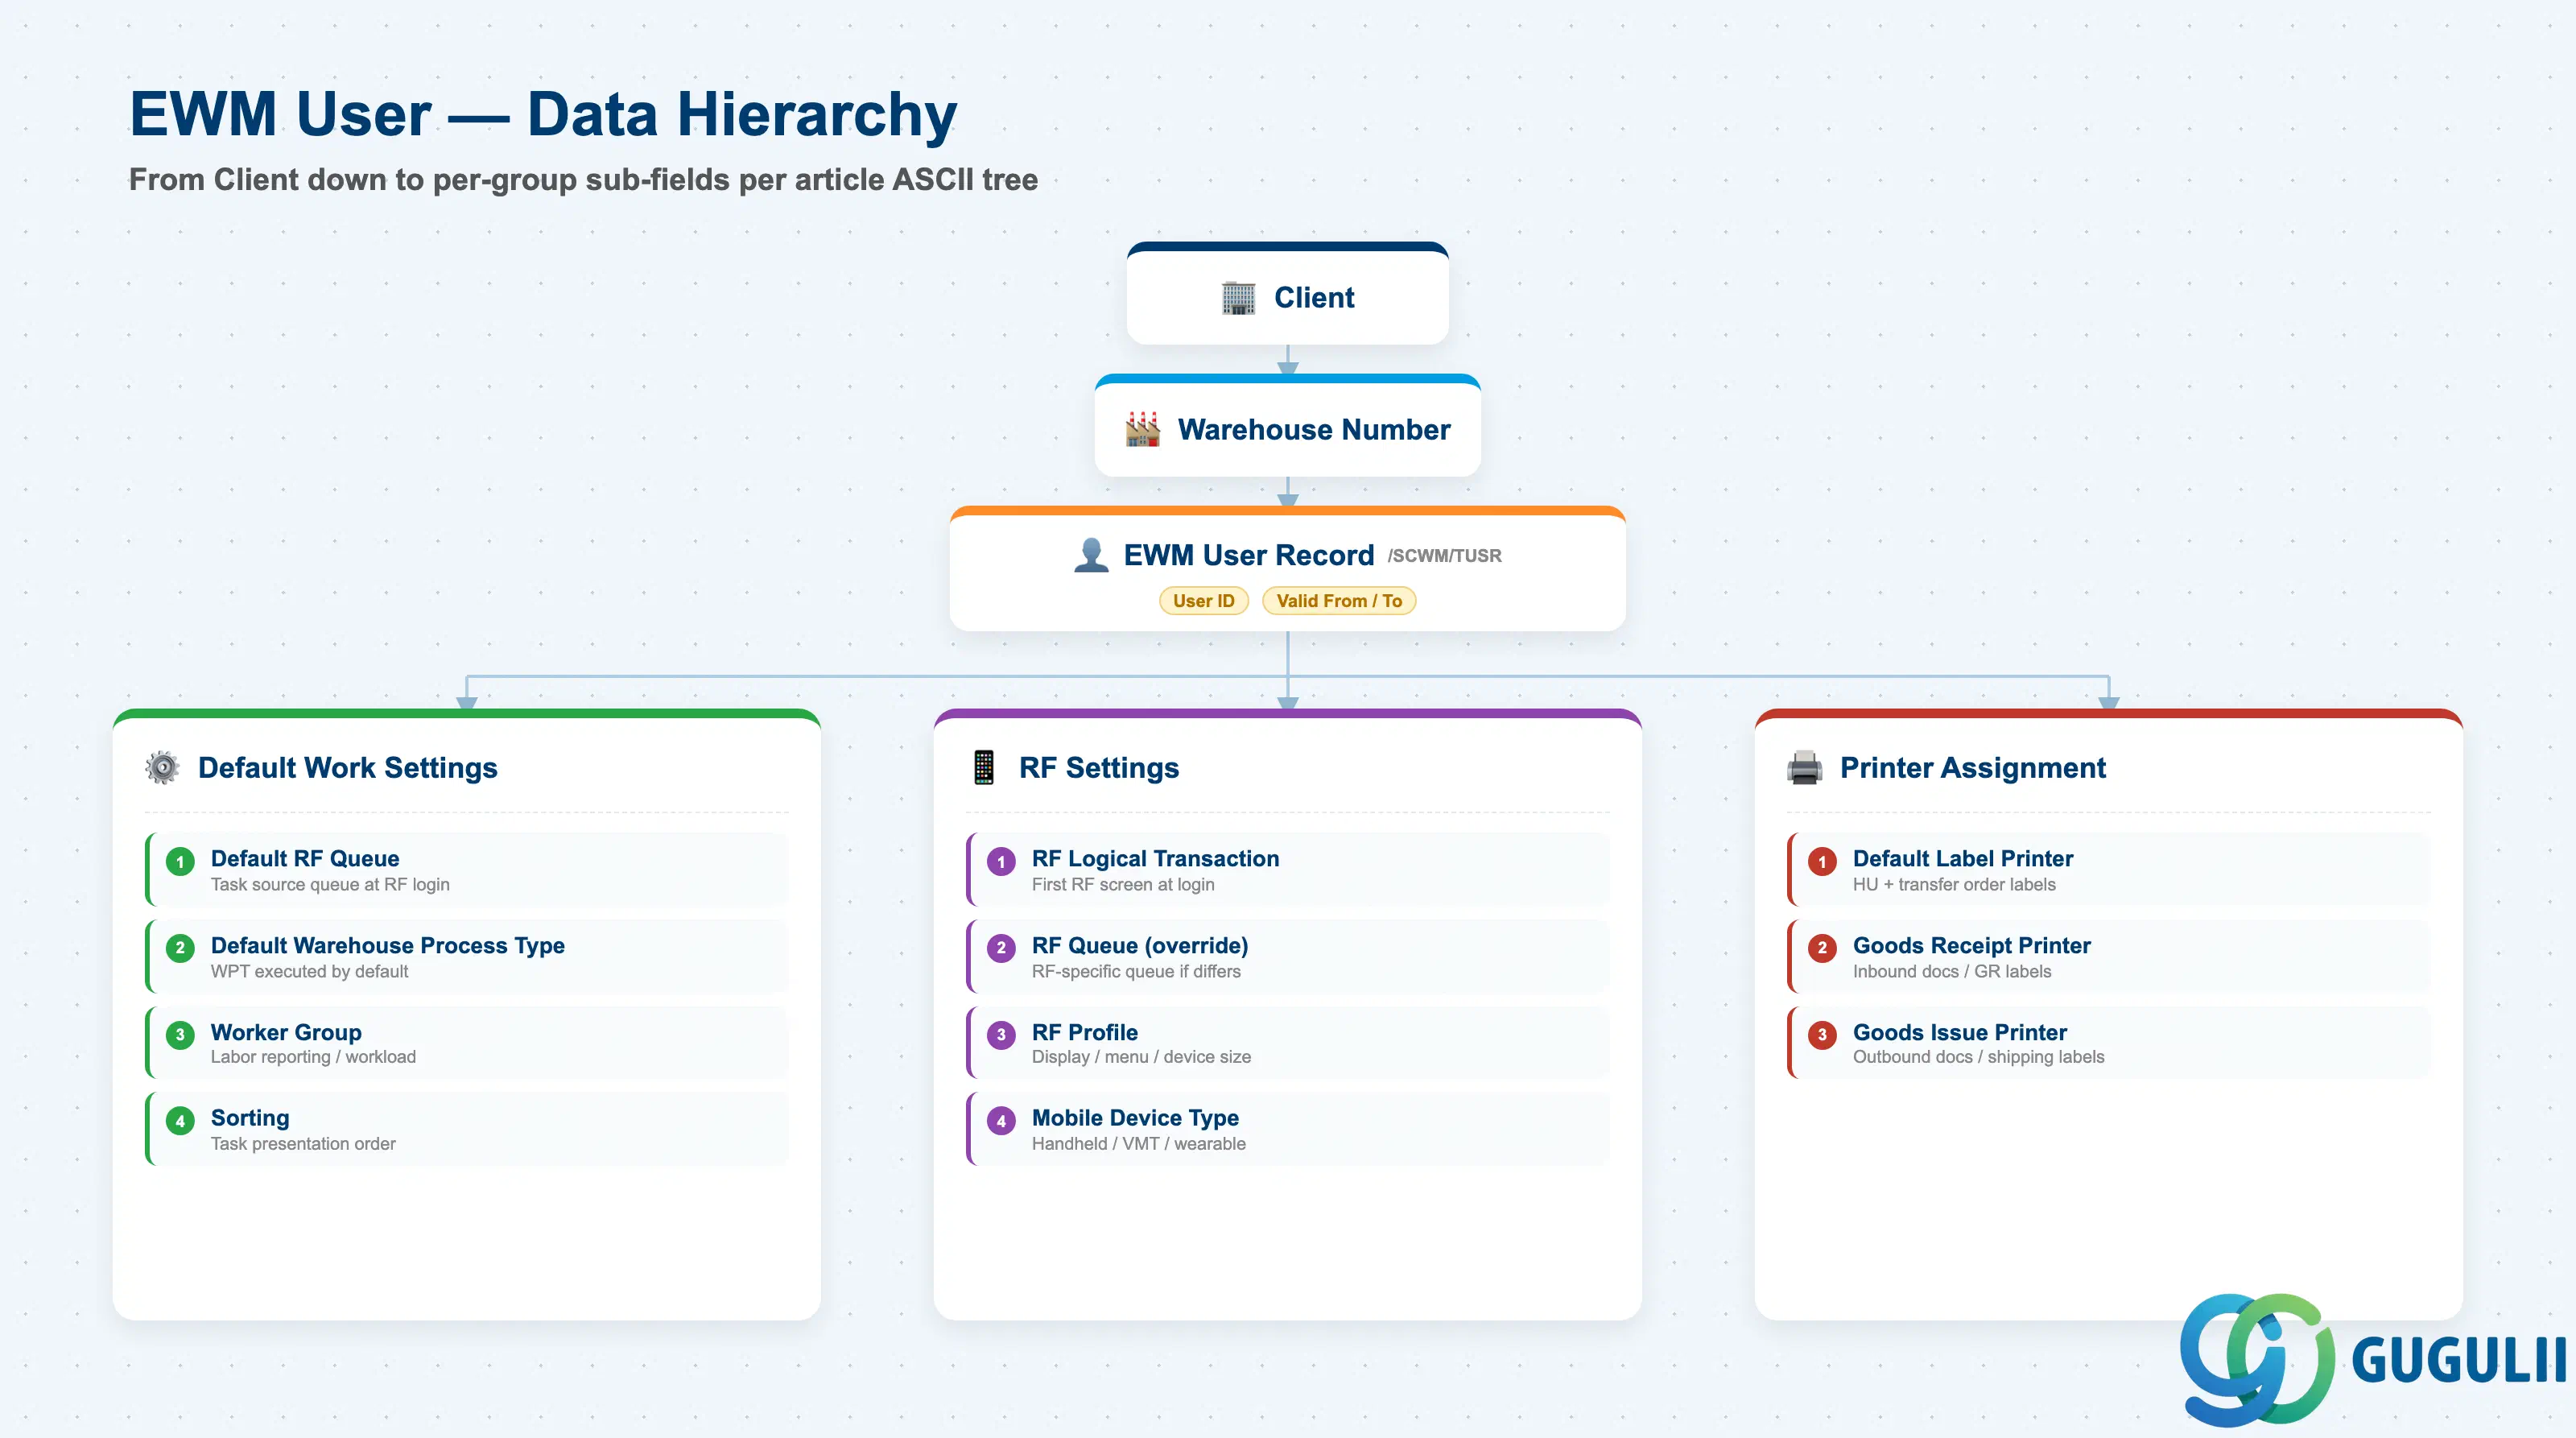Click number badge beside Default RF Queue

[x=180, y=862]
